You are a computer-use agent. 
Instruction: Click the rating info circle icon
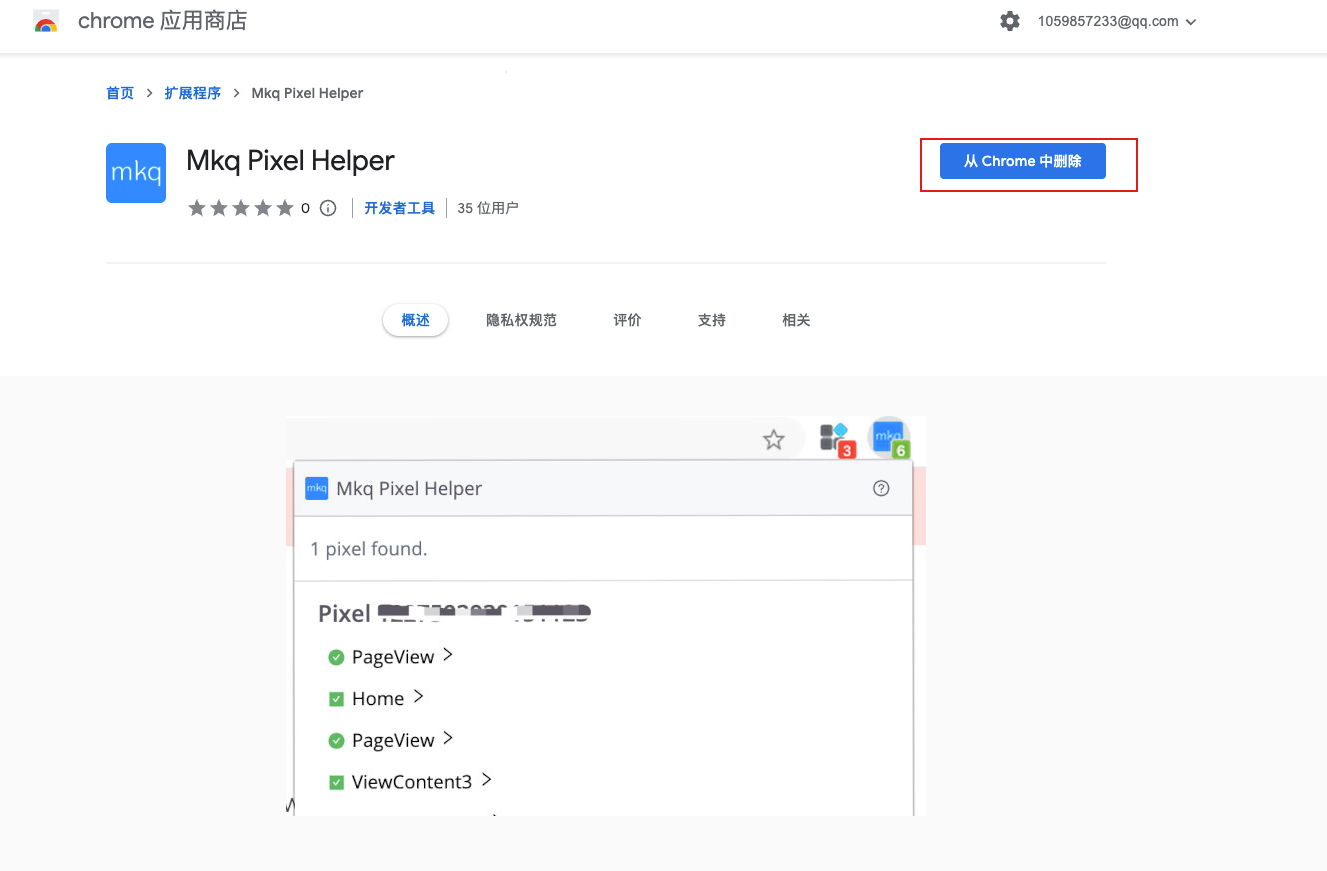click(x=328, y=208)
